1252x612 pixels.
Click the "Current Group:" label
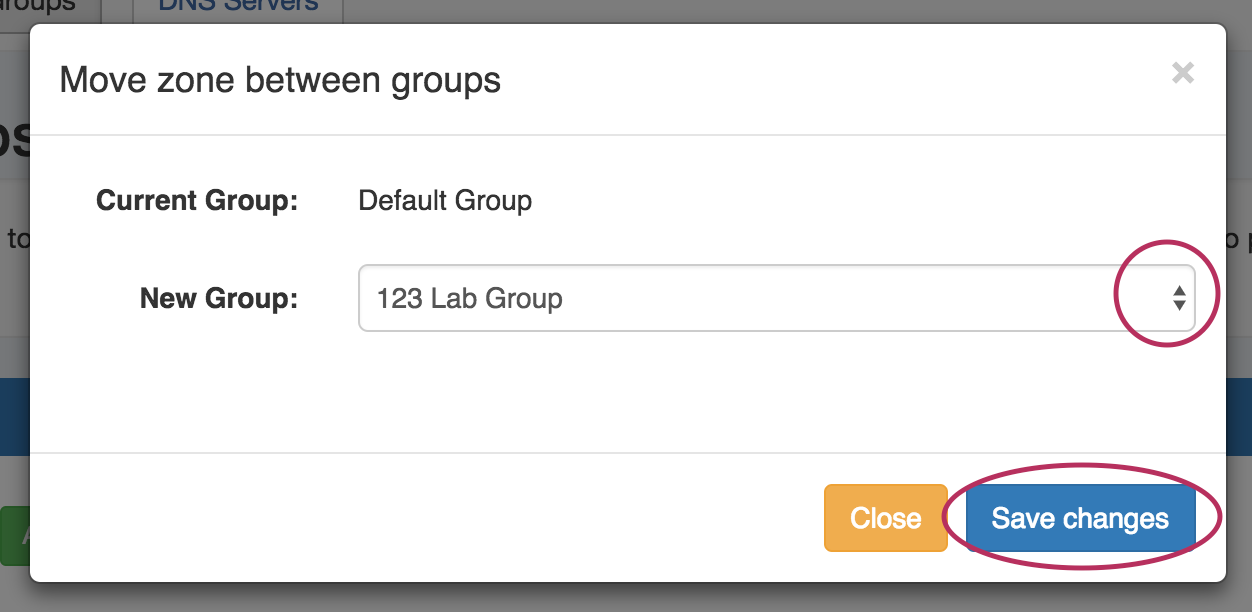197,201
